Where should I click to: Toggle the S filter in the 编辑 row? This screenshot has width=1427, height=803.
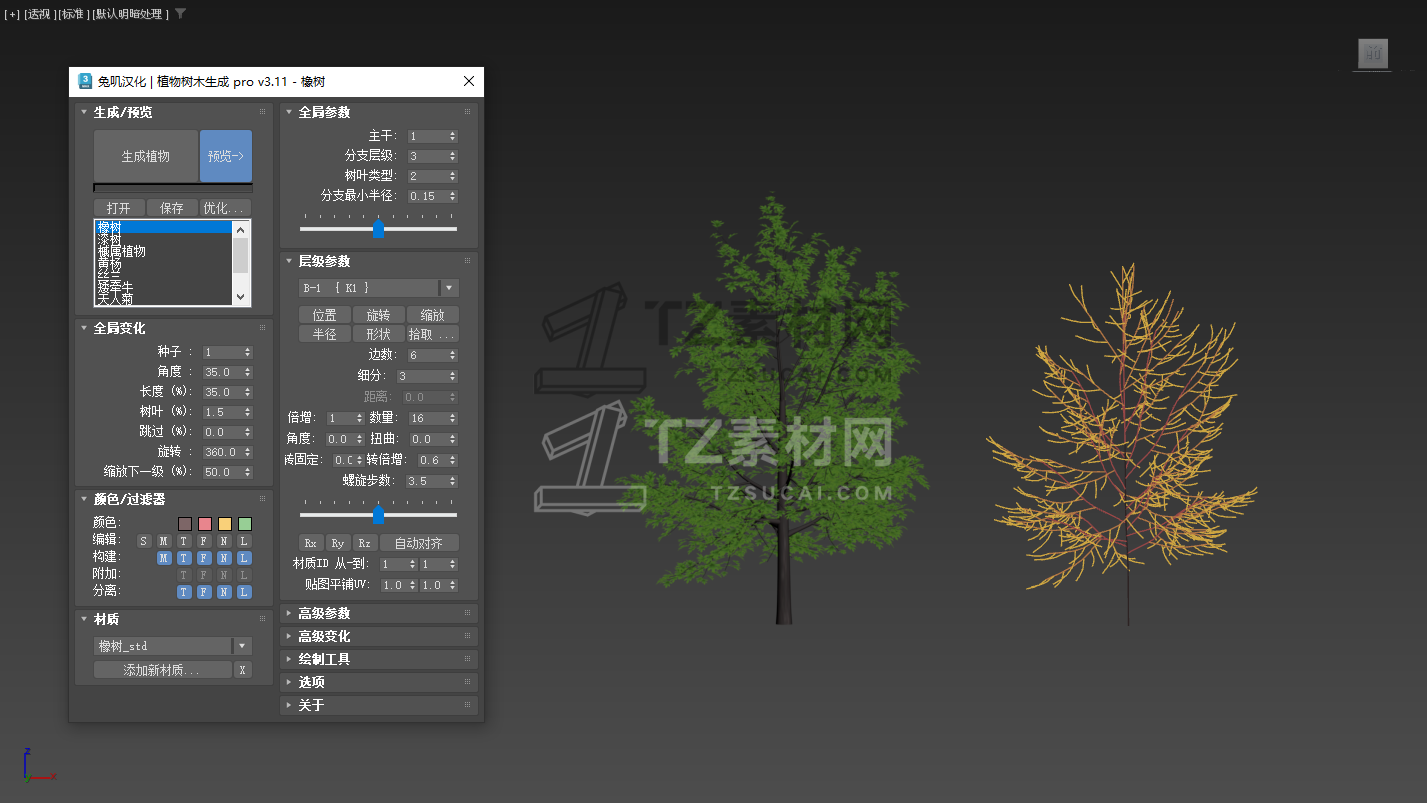144,541
